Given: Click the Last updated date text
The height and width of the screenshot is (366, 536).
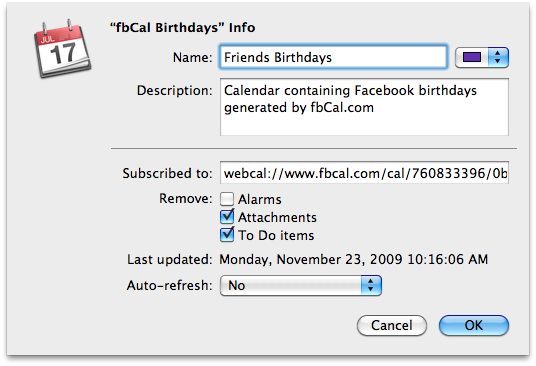Looking at the screenshot, I should [x=353, y=259].
